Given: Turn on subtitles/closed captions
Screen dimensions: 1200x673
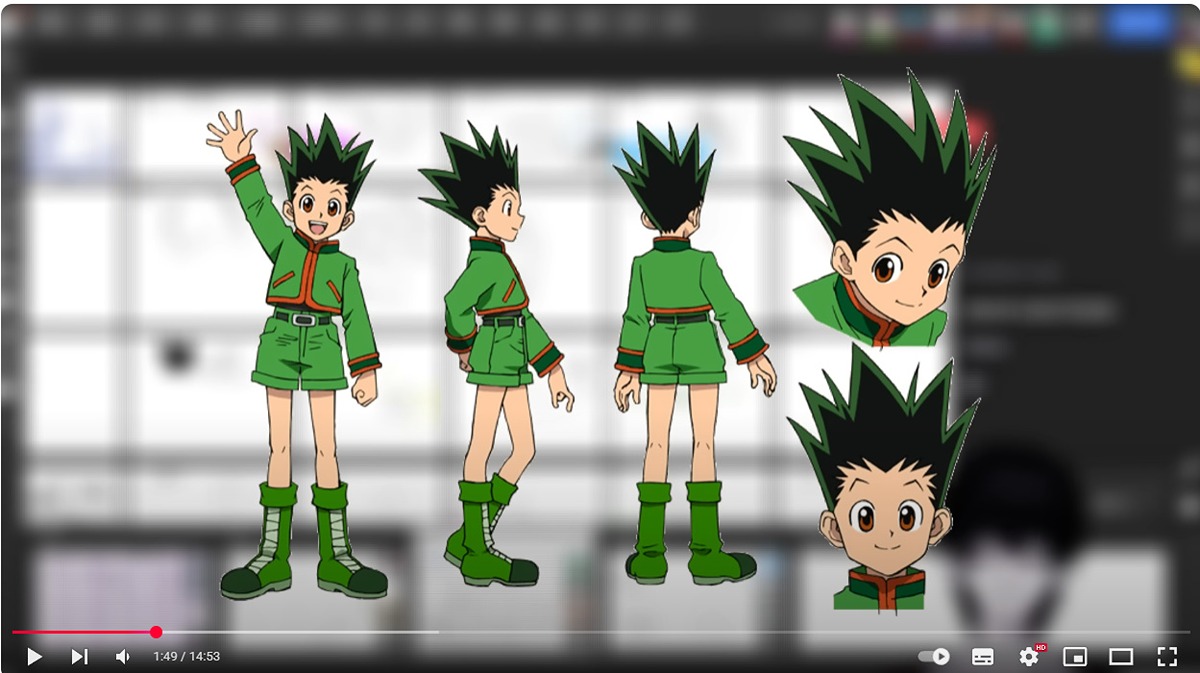Looking at the screenshot, I should [983, 657].
